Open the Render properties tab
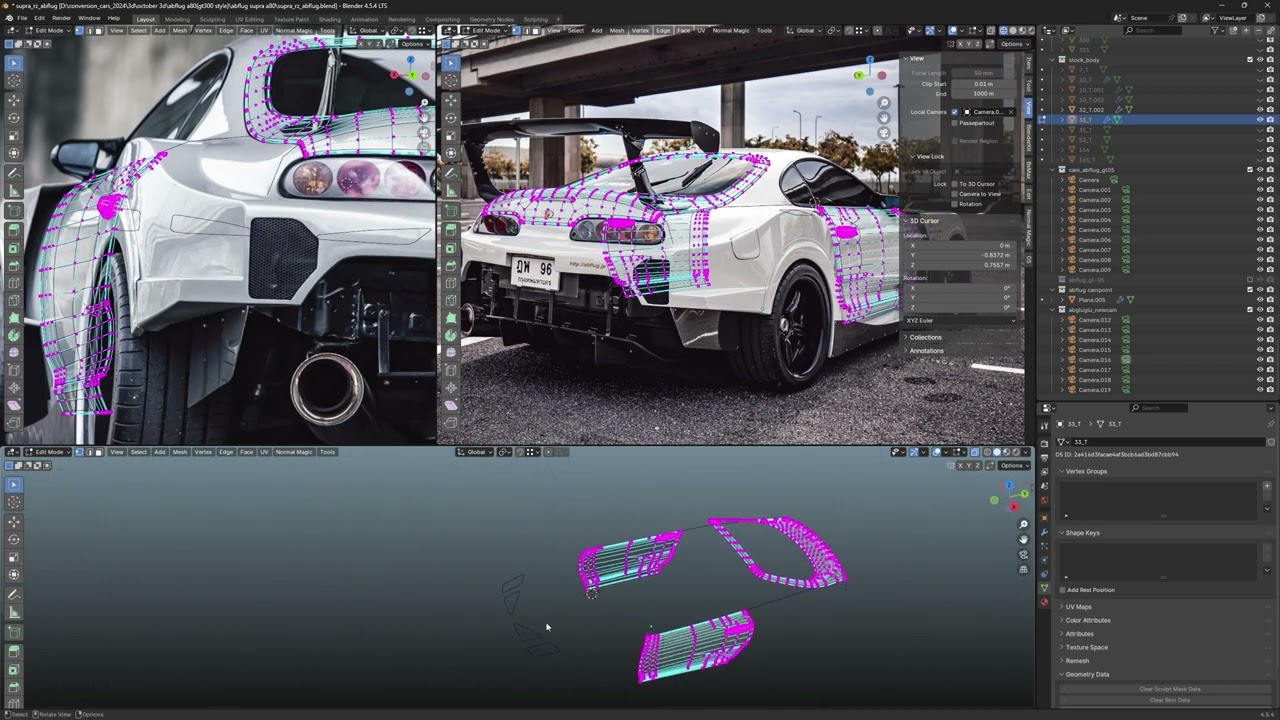The height and width of the screenshot is (720, 1280). [x=1044, y=443]
